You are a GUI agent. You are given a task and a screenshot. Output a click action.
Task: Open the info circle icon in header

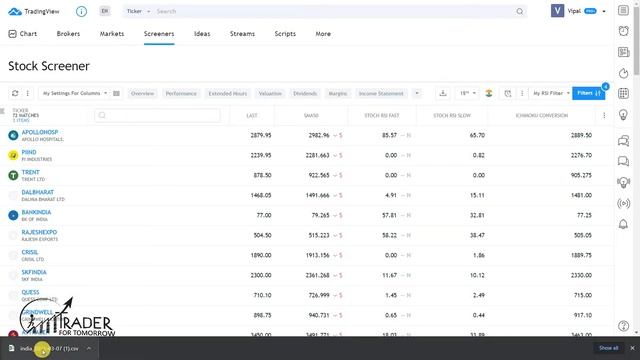81,11
